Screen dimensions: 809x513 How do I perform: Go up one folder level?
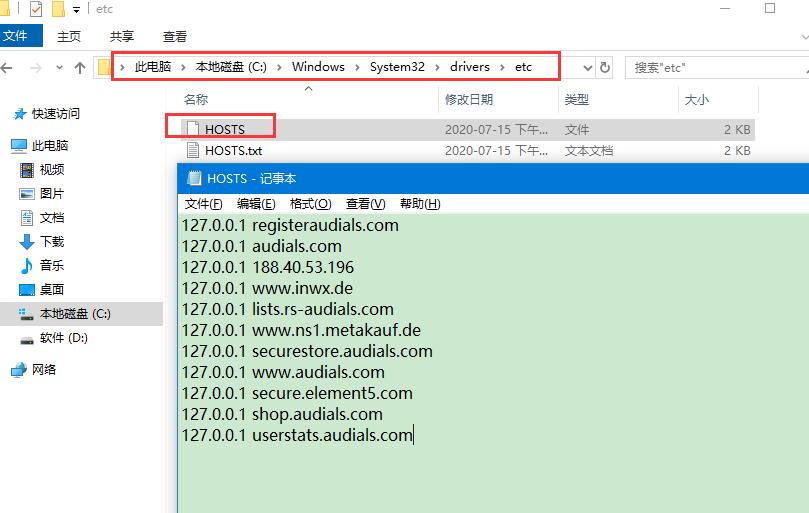click(80, 68)
